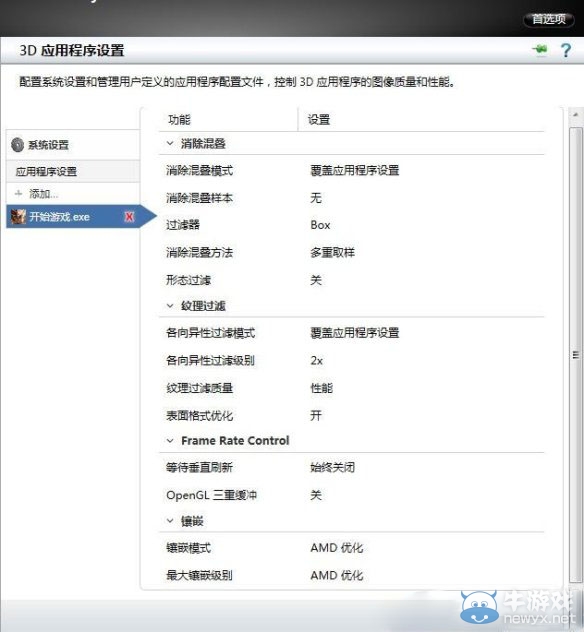584x632 pixels.
Task: Click the 消除混叠方法 row label
Action: (x=200, y=252)
